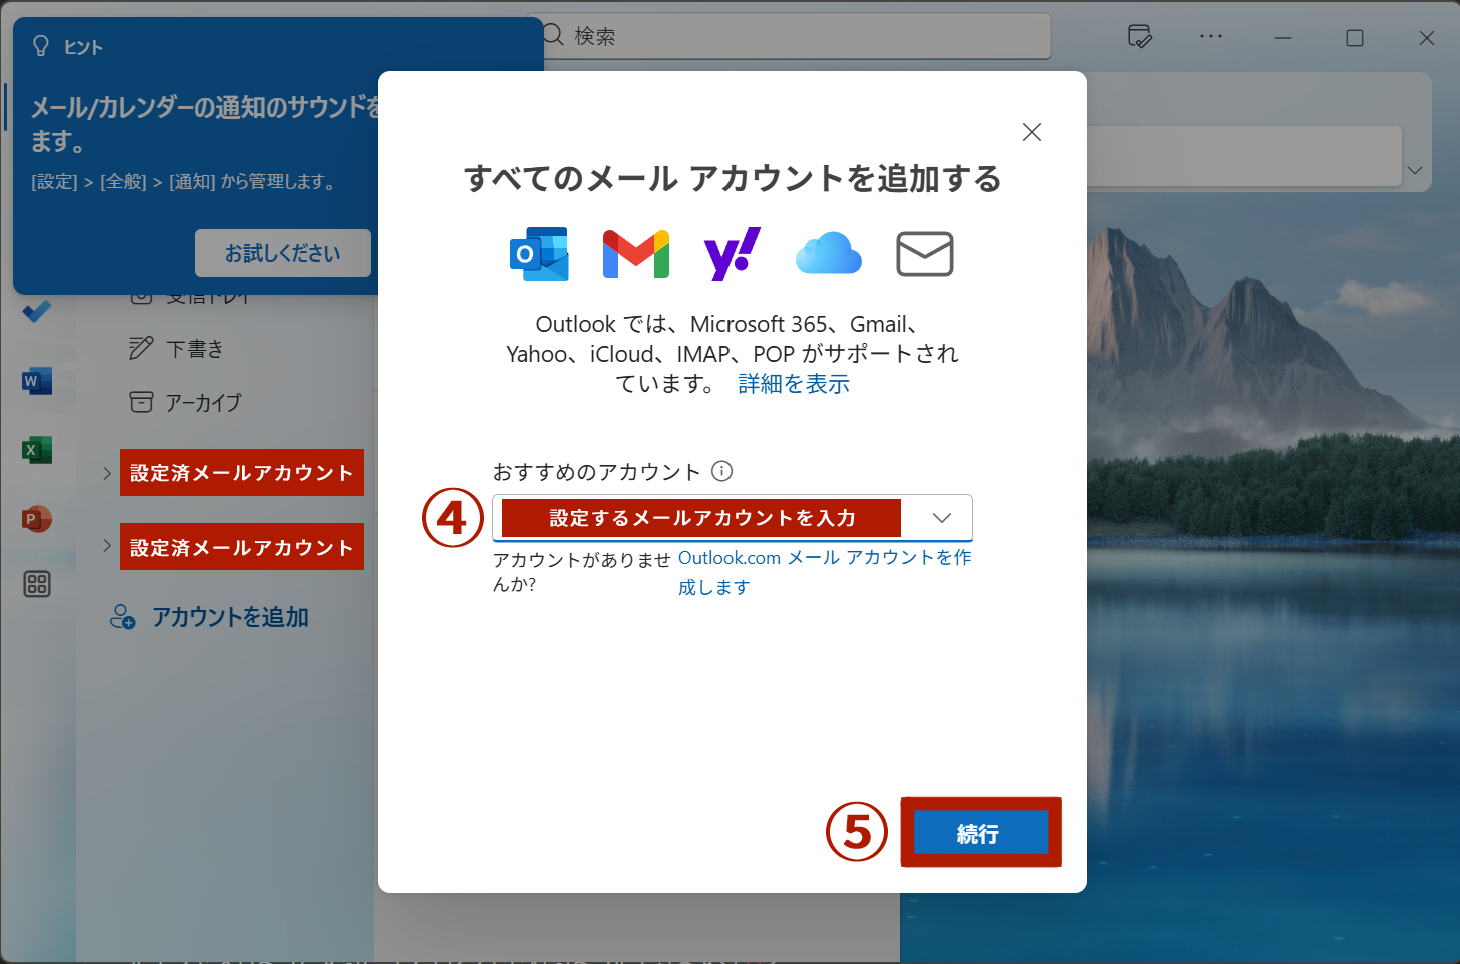Open the recommended account dropdown arrow
Screen dimensions: 1460x964
point(940,518)
